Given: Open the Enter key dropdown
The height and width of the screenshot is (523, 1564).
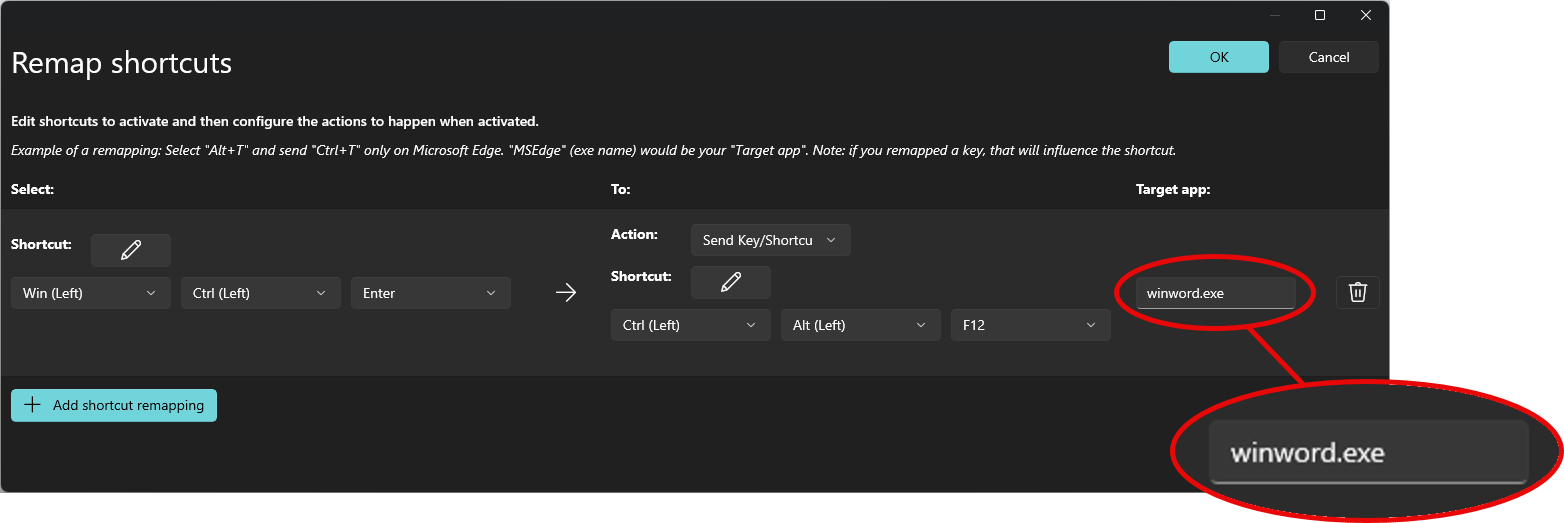Looking at the screenshot, I should 431,293.
